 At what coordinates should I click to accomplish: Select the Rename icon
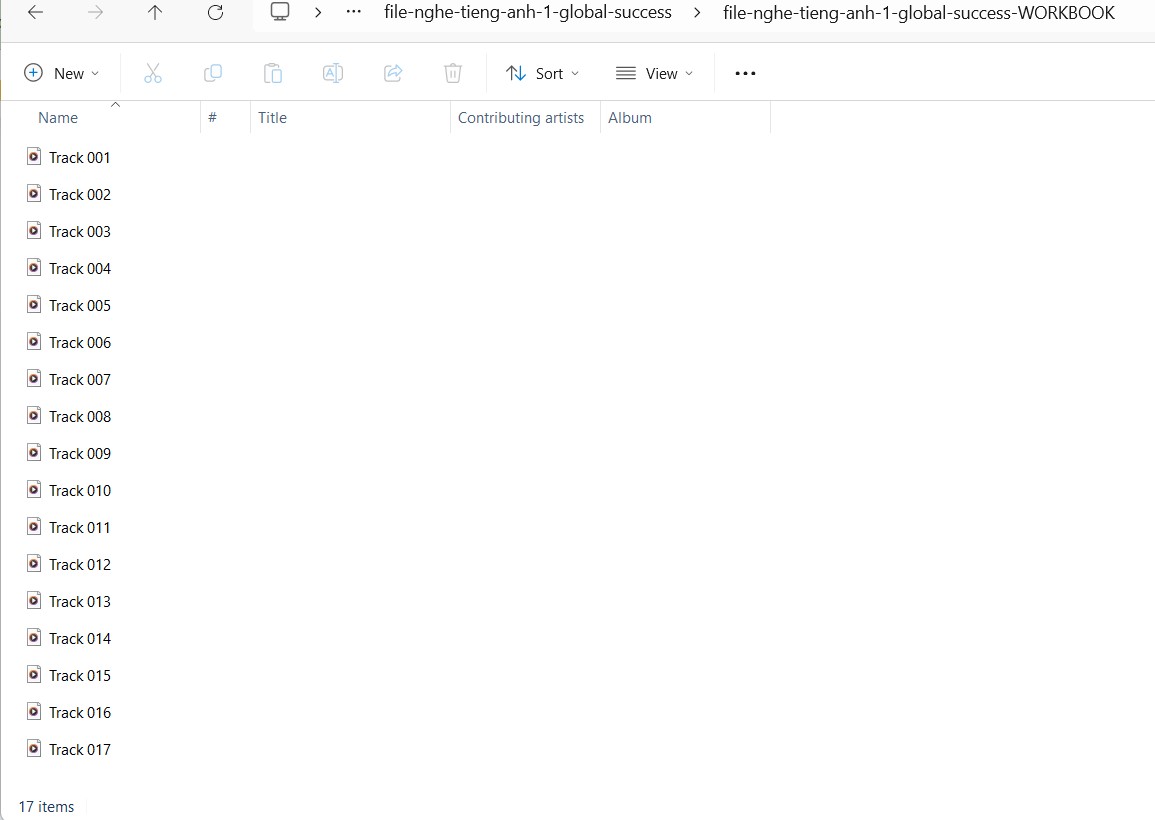(x=333, y=73)
